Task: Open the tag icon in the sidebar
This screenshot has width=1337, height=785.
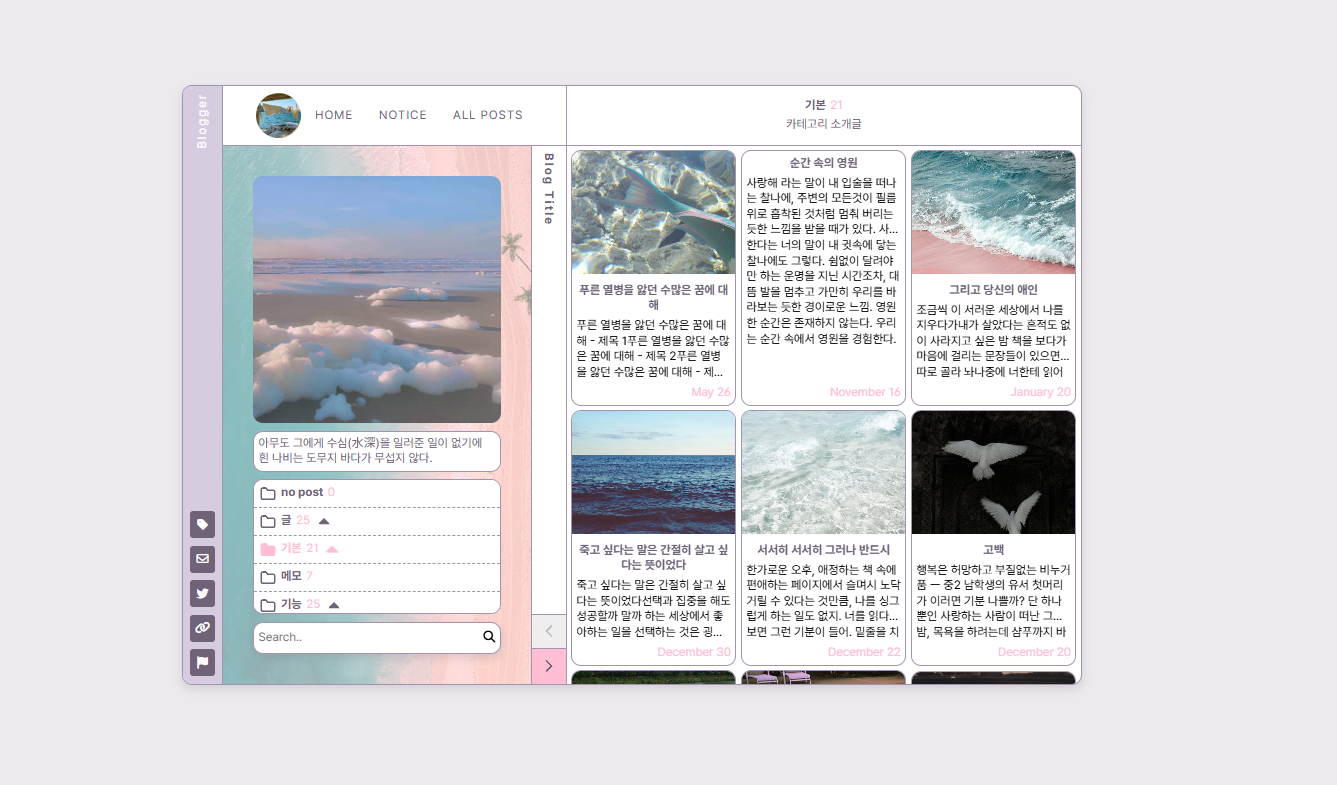Action: 202,524
